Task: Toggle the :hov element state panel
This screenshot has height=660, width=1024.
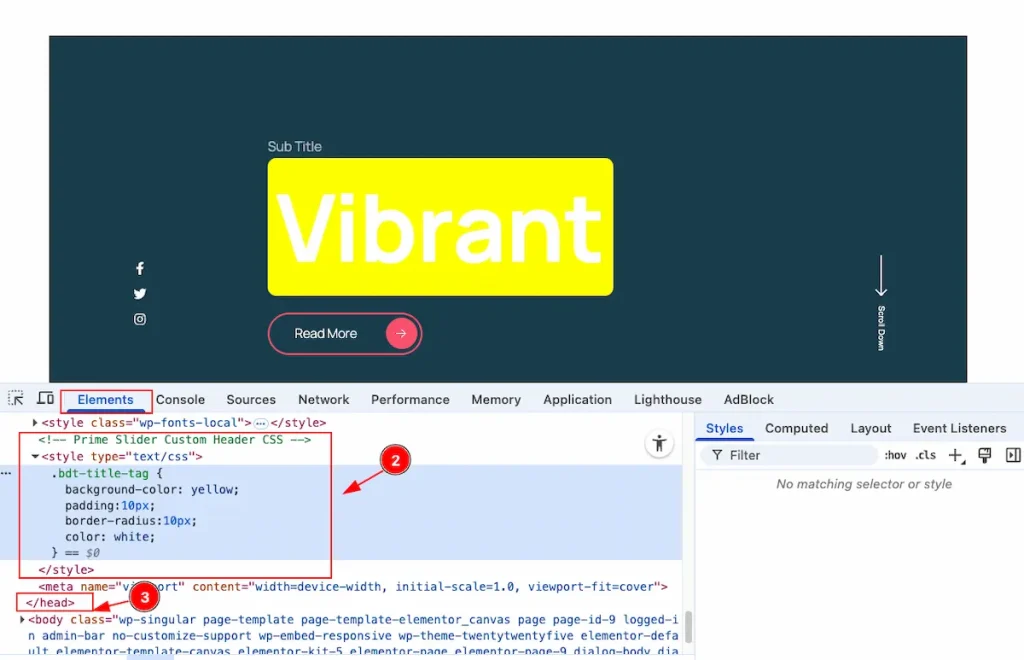Action: click(x=895, y=455)
